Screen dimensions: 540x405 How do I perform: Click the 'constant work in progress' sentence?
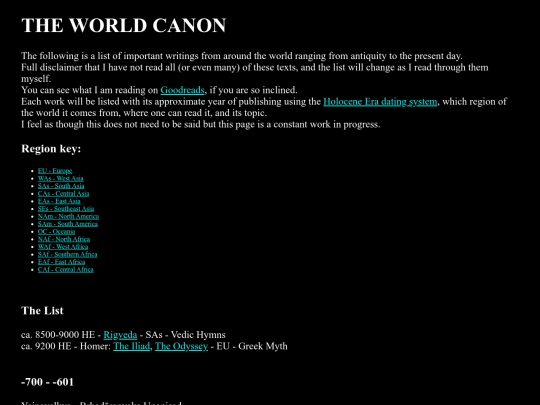tap(201, 124)
